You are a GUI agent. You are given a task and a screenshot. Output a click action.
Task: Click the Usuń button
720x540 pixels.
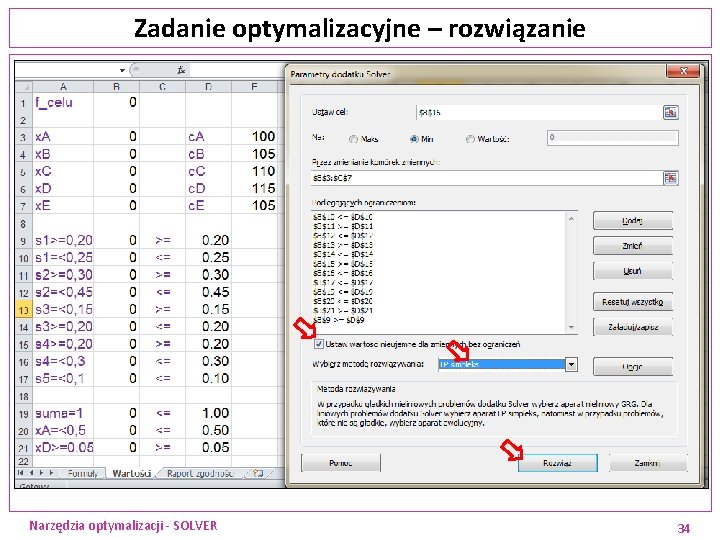pyautogui.click(x=632, y=271)
